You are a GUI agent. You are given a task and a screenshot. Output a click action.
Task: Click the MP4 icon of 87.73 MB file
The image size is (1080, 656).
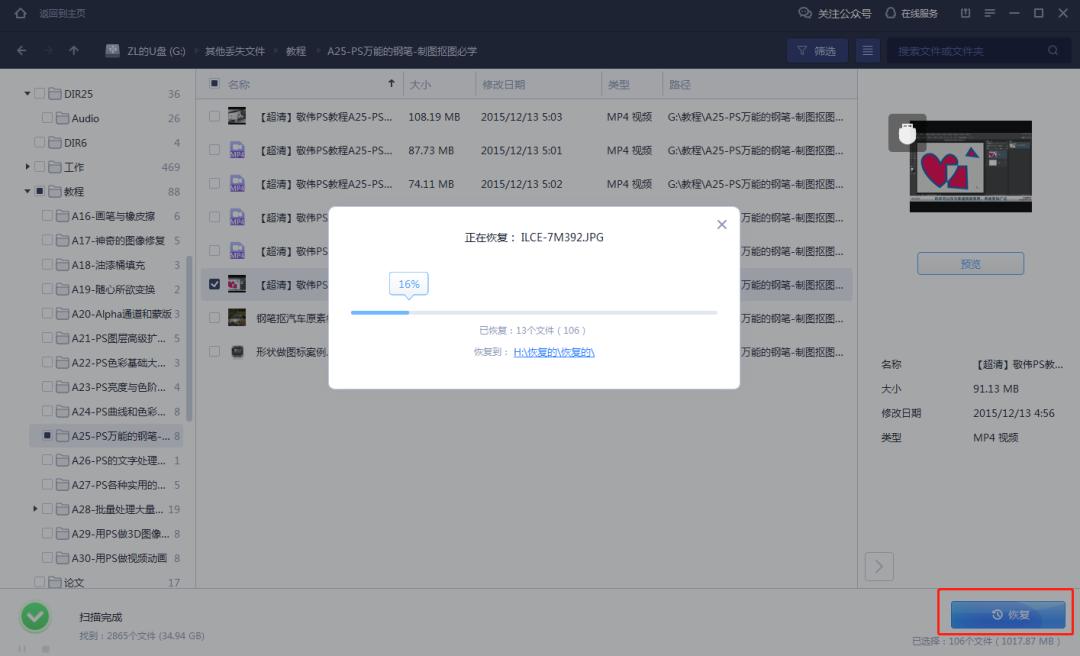pyautogui.click(x=237, y=150)
